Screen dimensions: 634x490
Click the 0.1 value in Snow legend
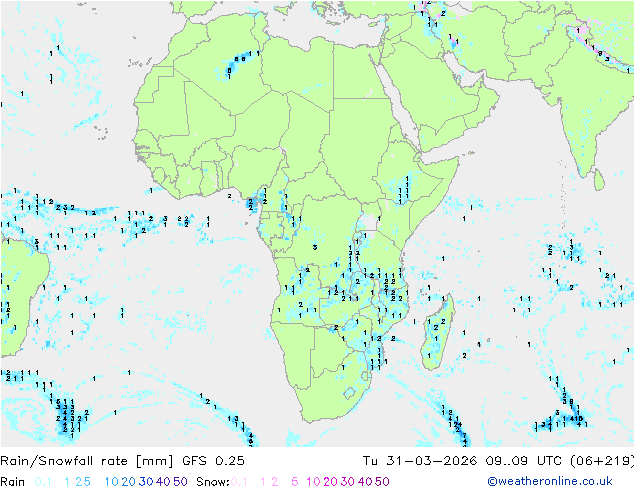pos(239,482)
